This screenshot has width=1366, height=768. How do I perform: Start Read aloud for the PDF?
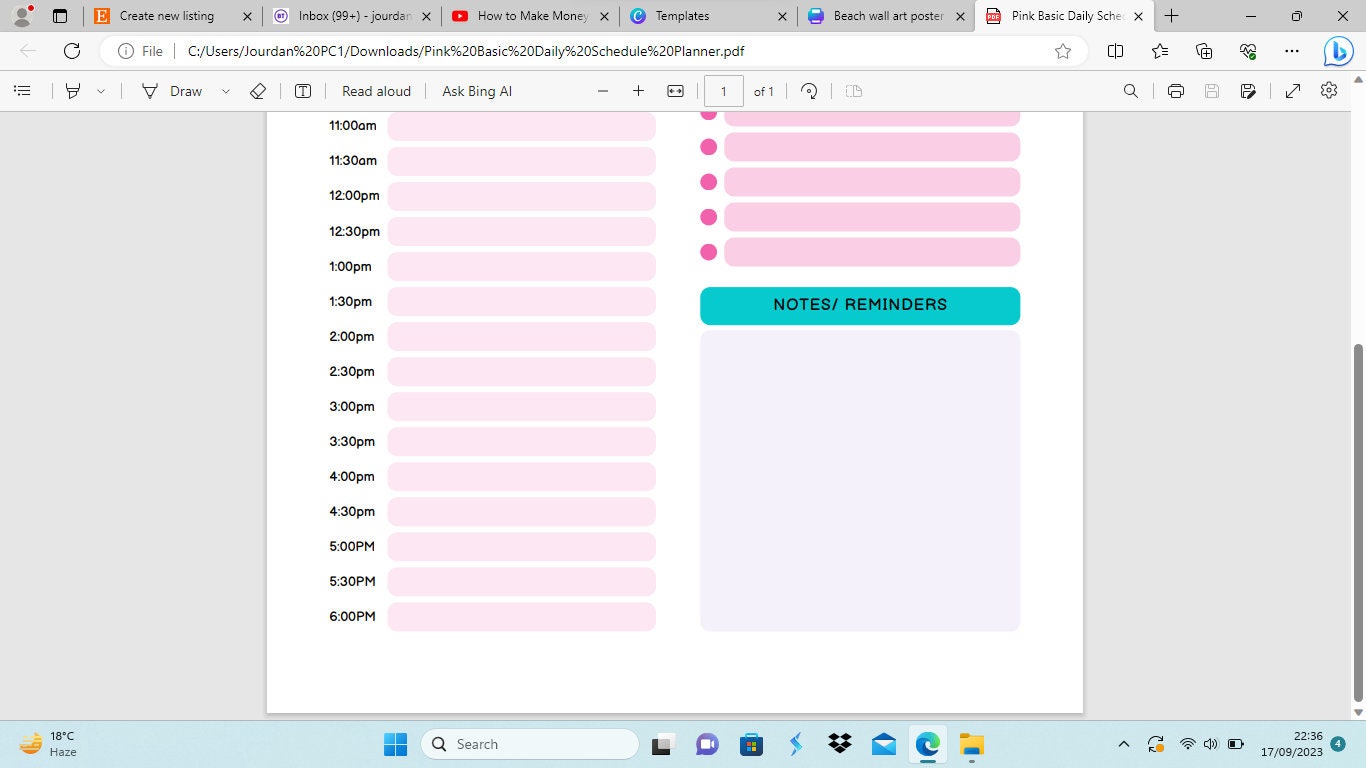[x=375, y=91]
